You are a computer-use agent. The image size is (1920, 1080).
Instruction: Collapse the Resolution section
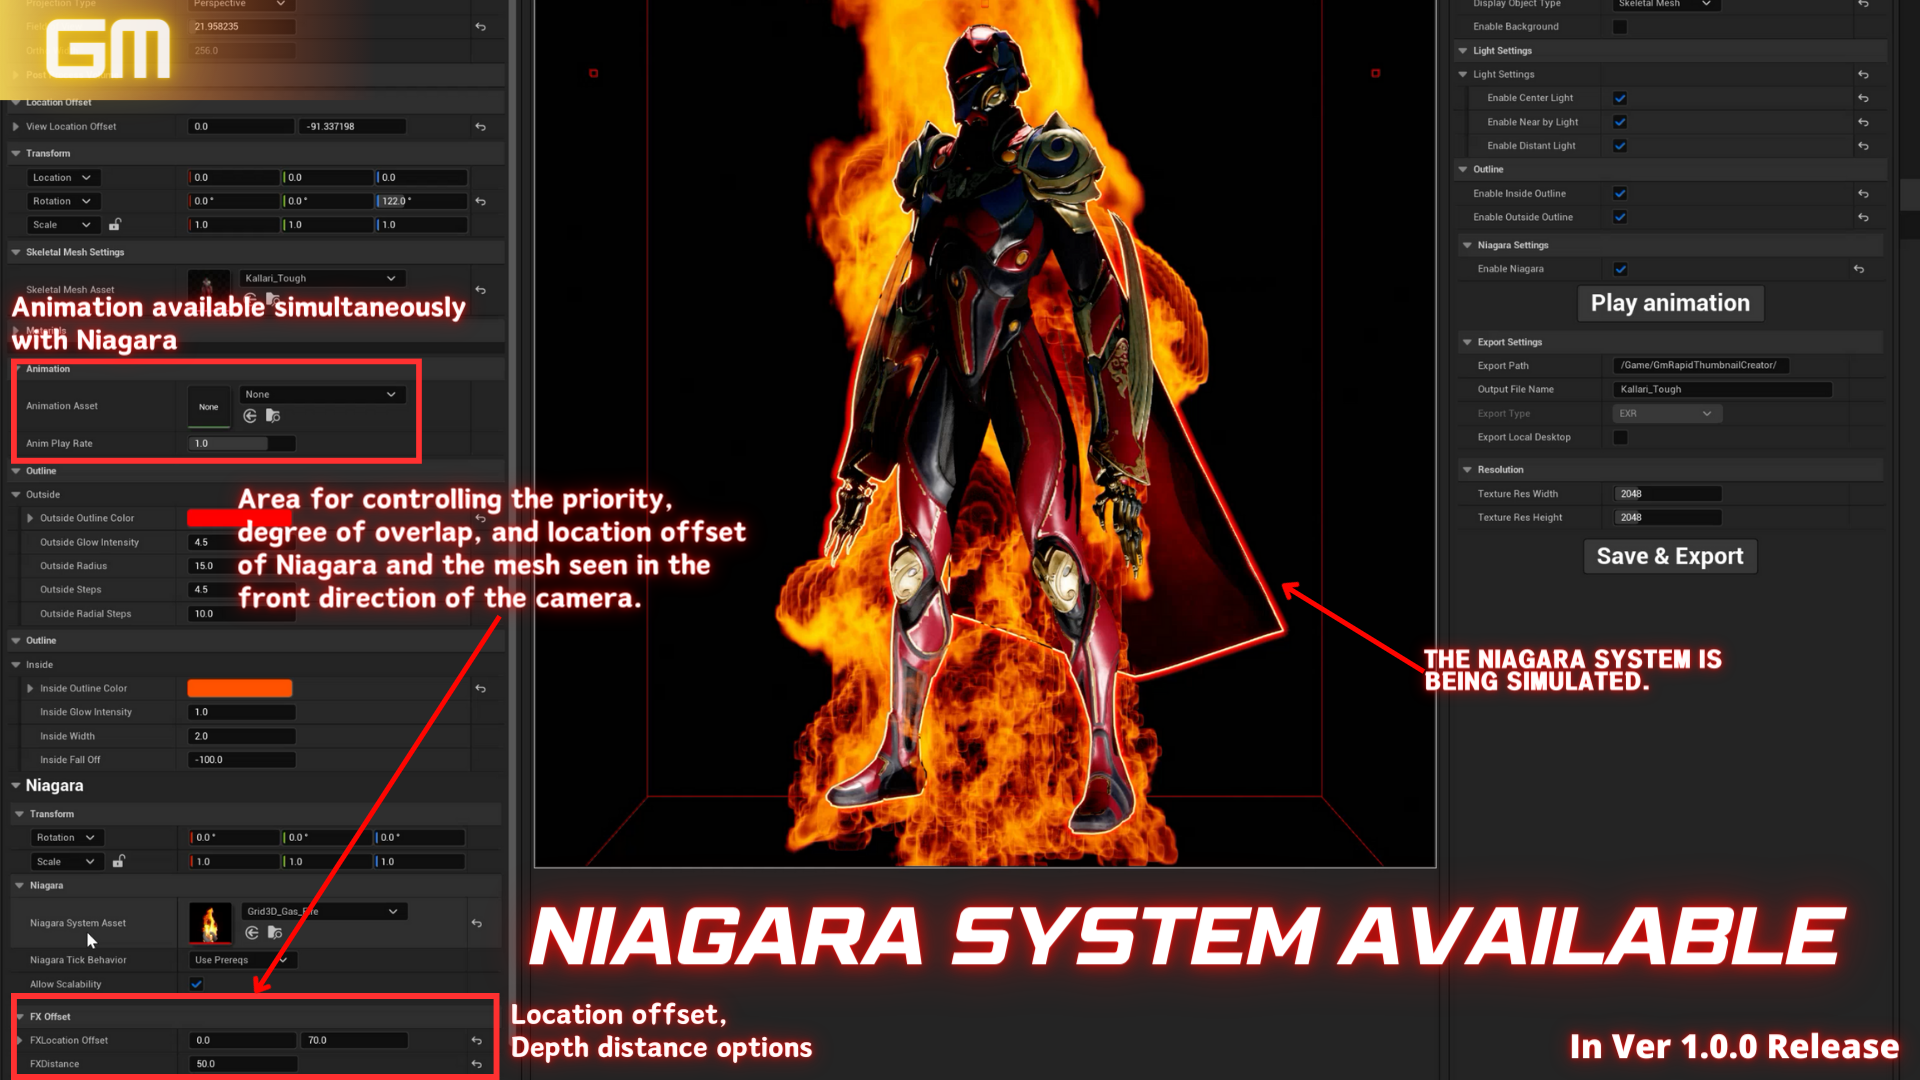1467,470
